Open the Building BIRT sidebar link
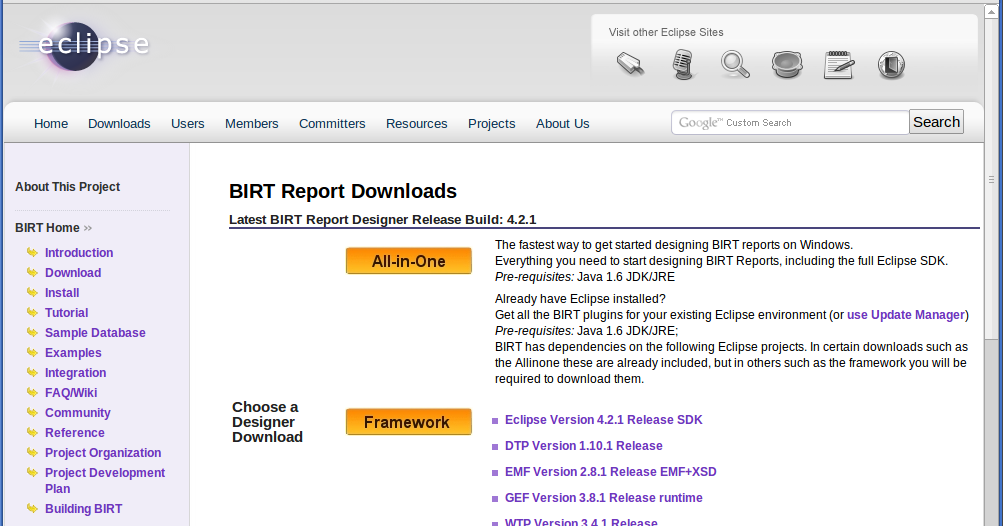The width and height of the screenshot is (1003, 526). pyautogui.click(x=83, y=509)
